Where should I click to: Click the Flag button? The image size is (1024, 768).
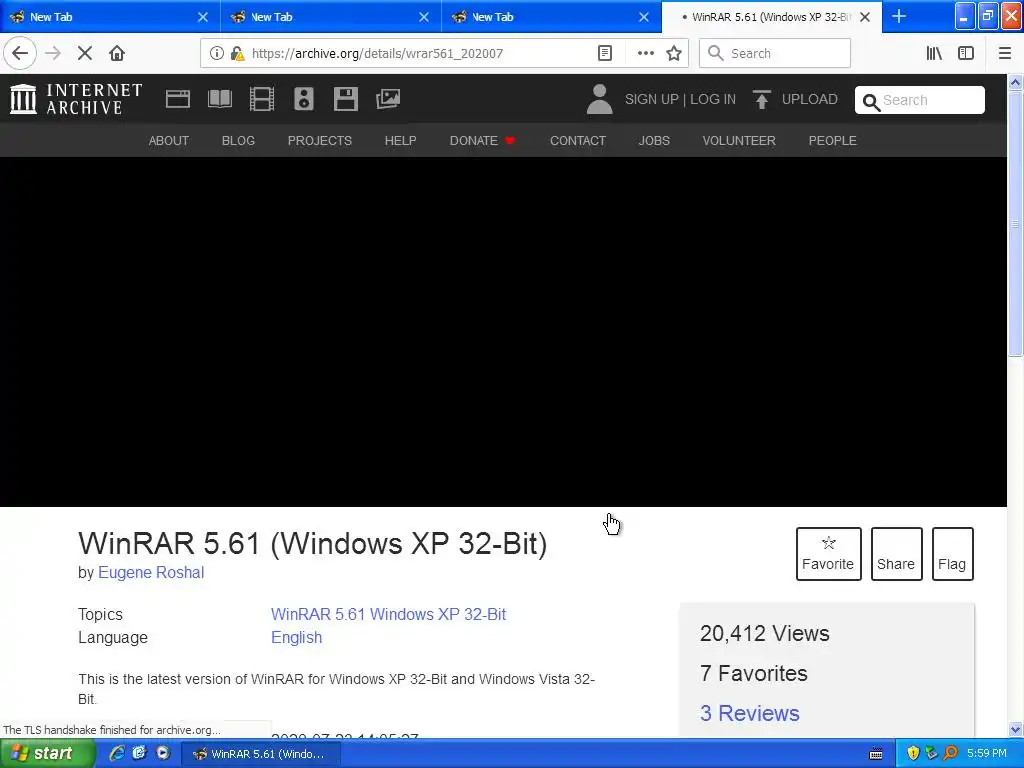coord(952,554)
